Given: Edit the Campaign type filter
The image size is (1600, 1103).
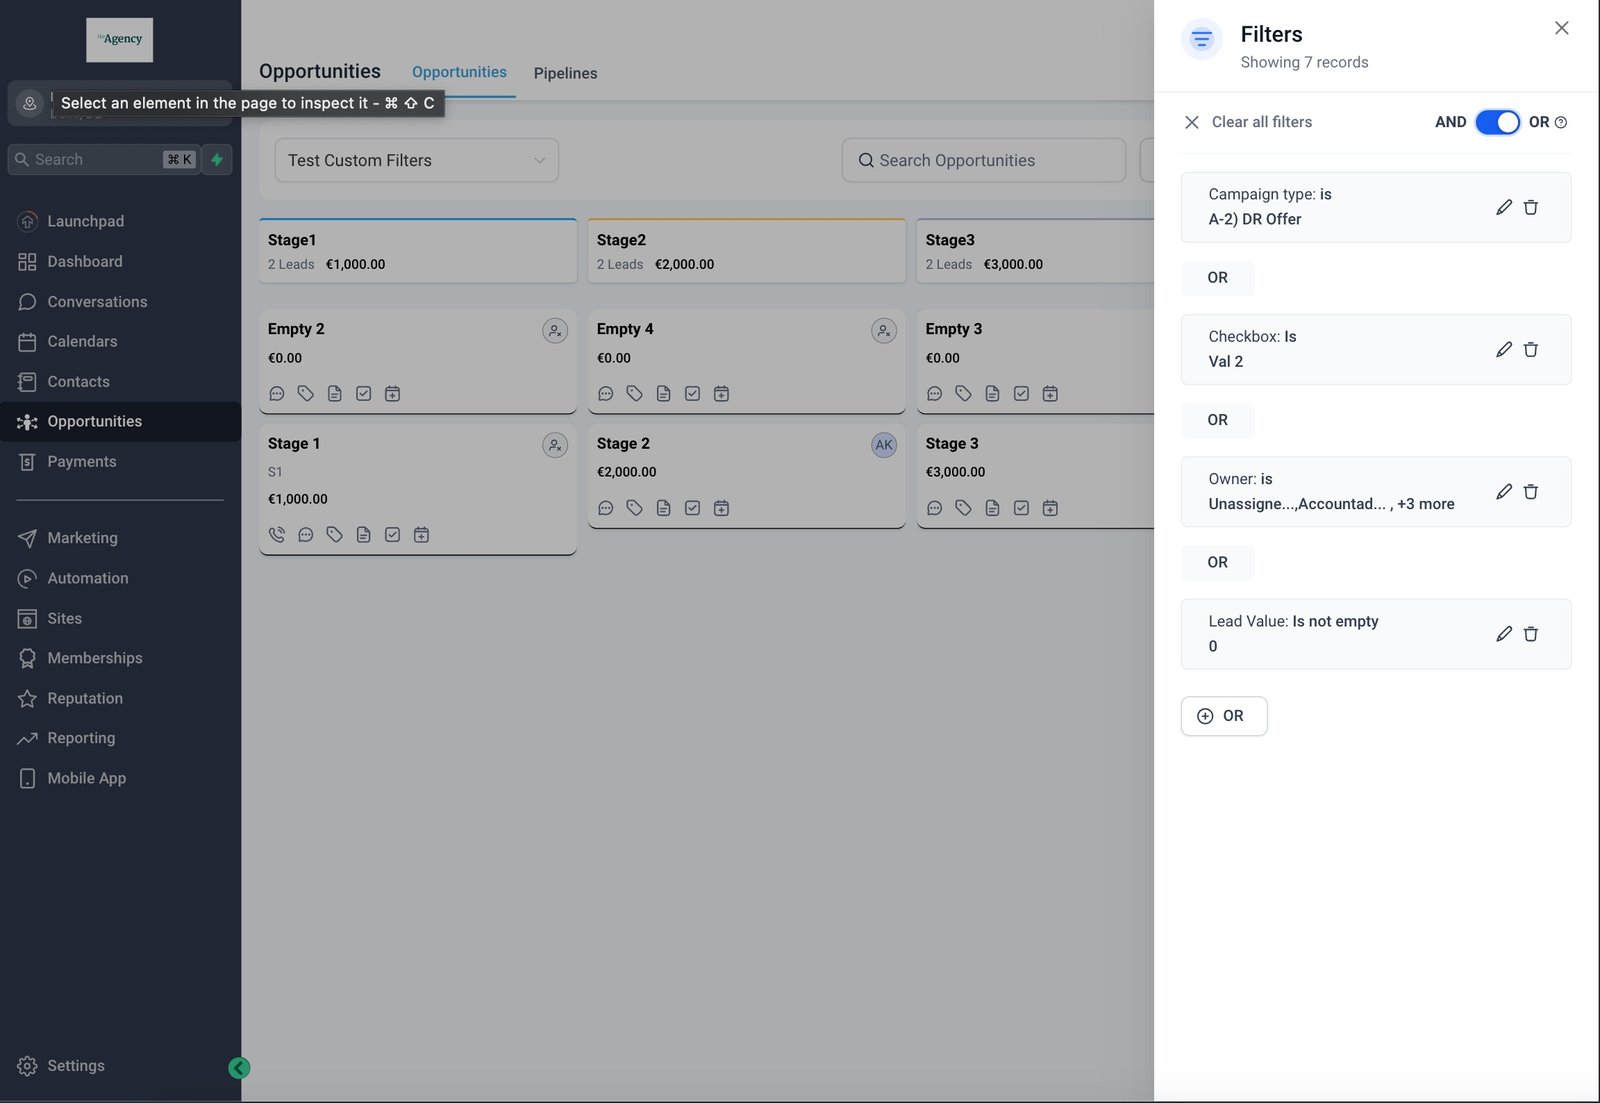Looking at the screenshot, I should click(x=1503, y=207).
